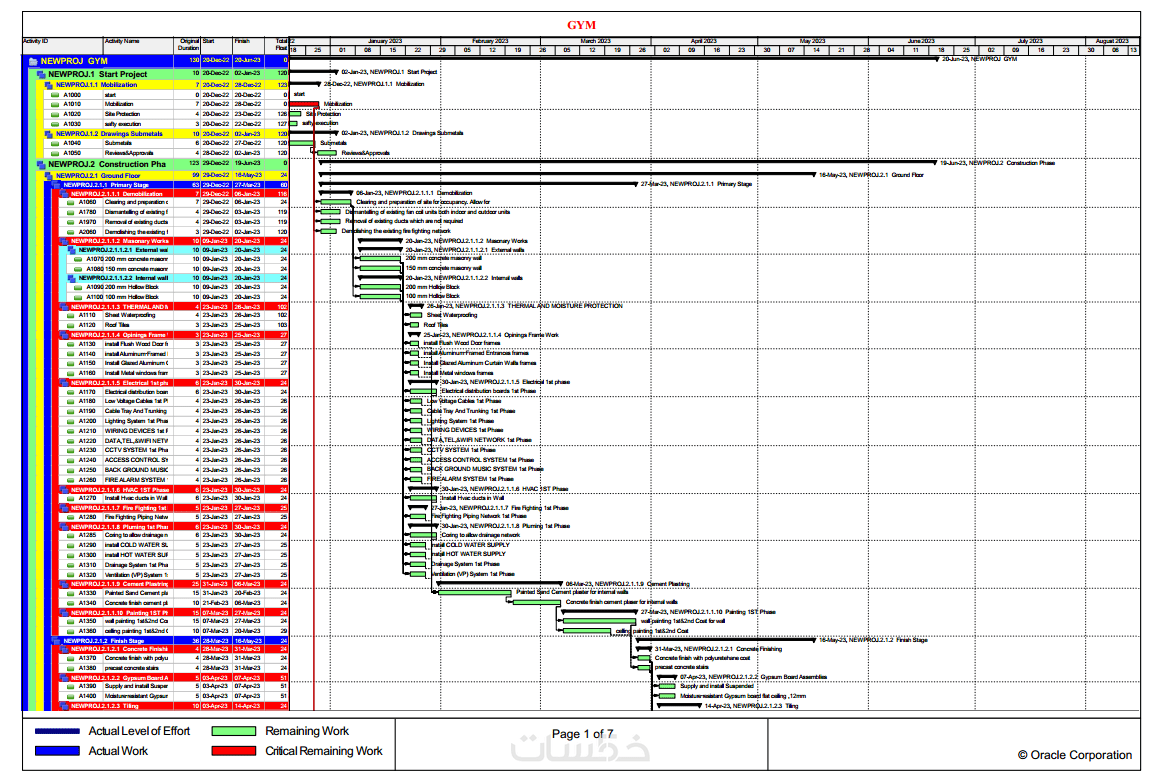Click the WBS icon beside NEWPROJ.2 Construction Phase
This screenshot has height=778, width=1161.
pos(41,164)
